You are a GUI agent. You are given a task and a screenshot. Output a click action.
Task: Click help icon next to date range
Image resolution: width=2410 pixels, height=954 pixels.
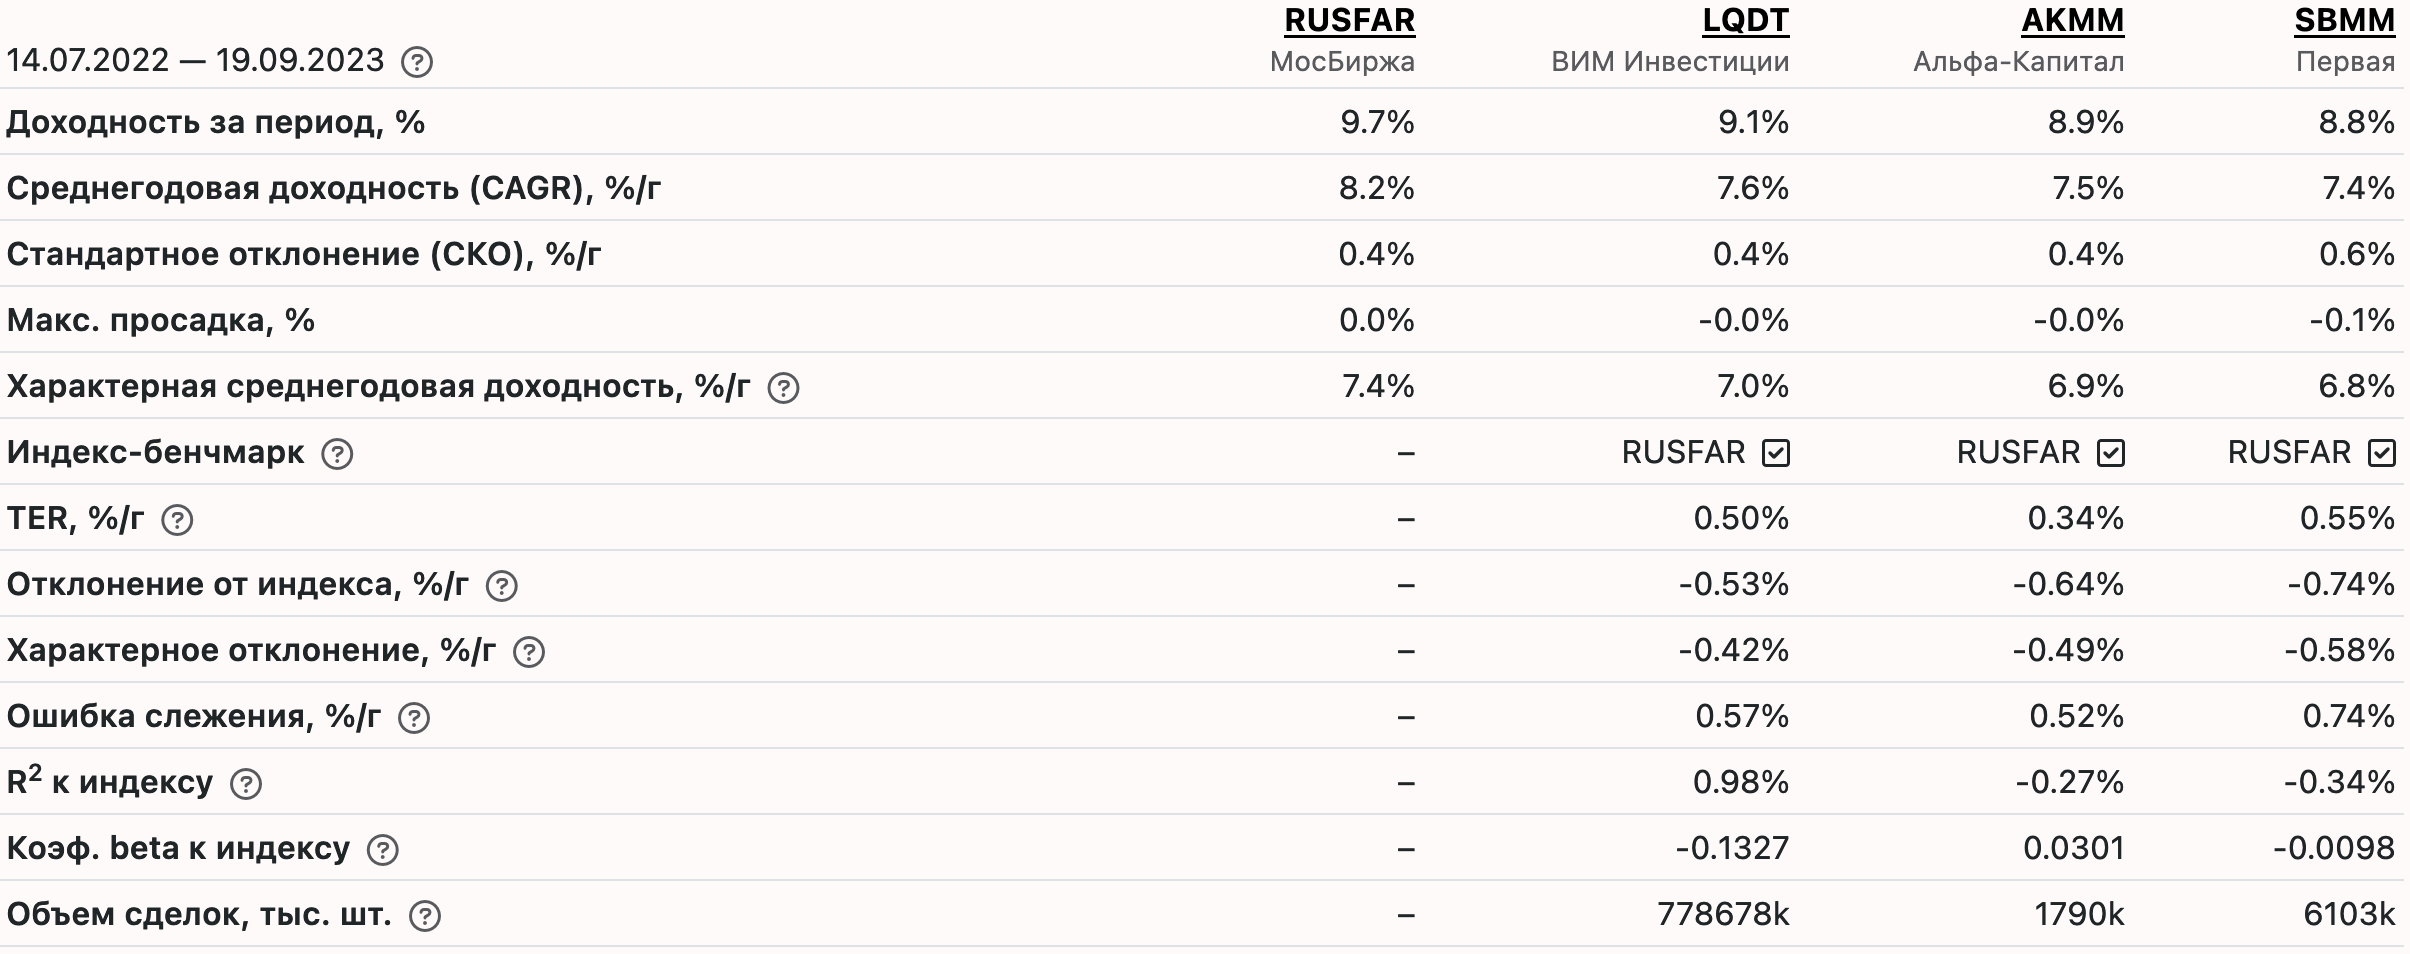pyautogui.click(x=416, y=62)
